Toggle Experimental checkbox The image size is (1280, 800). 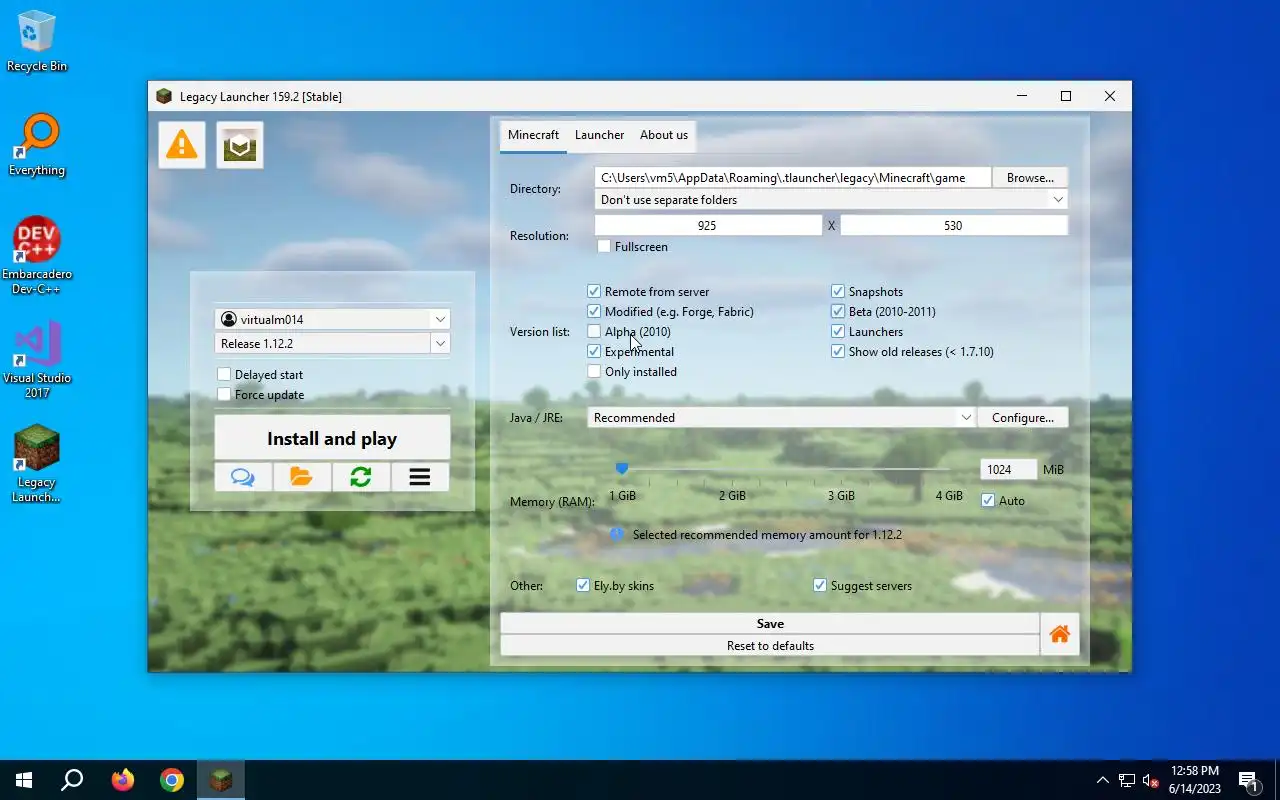[594, 351]
